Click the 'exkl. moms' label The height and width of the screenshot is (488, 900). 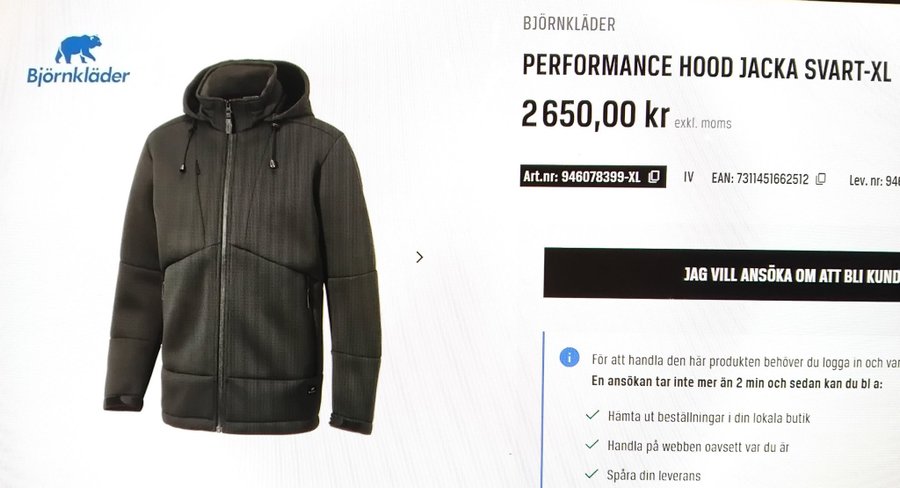click(703, 123)
